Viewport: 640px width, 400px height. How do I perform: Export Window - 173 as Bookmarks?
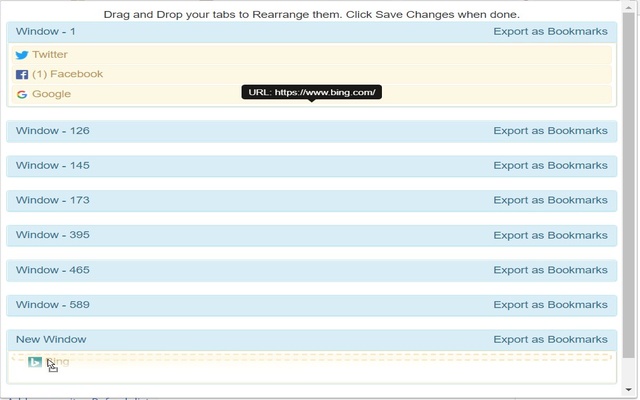pyautogui.click(x=550, y=200)
